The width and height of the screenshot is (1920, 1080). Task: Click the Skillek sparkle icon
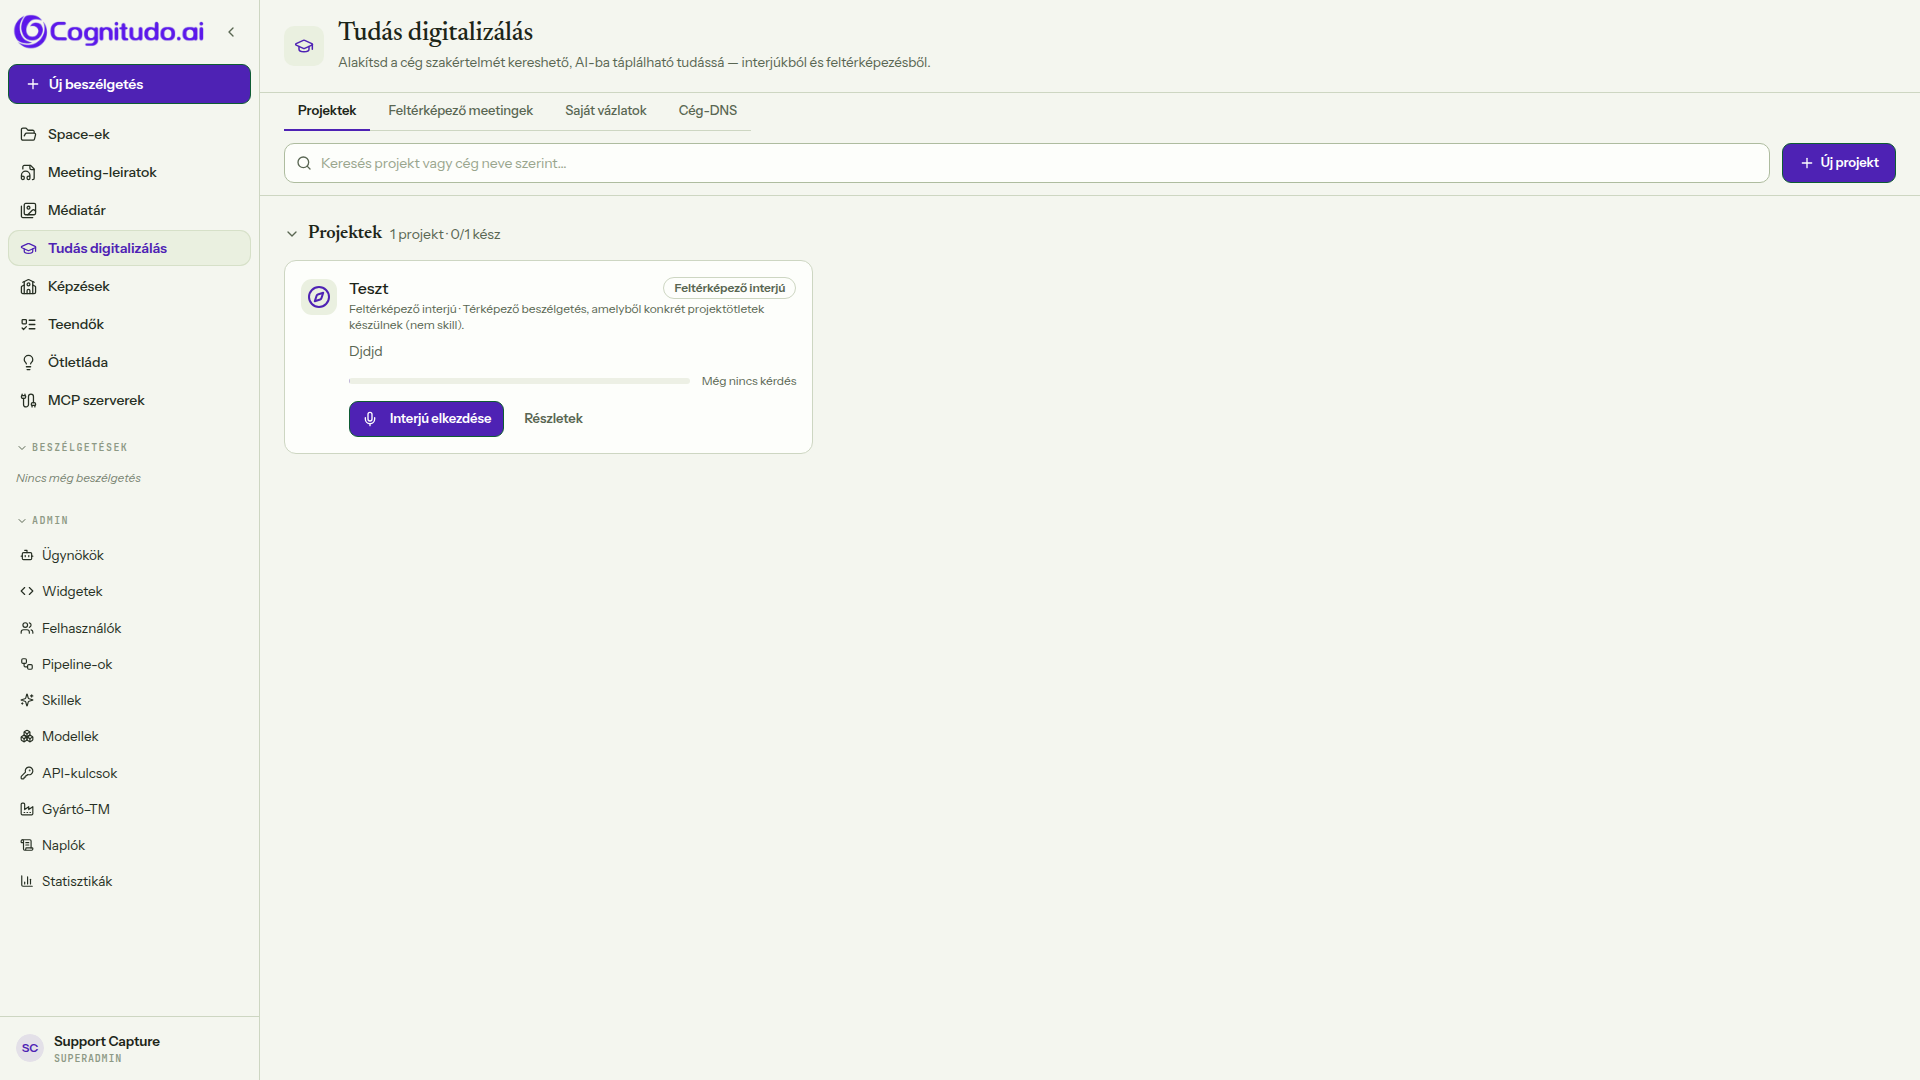27,700
